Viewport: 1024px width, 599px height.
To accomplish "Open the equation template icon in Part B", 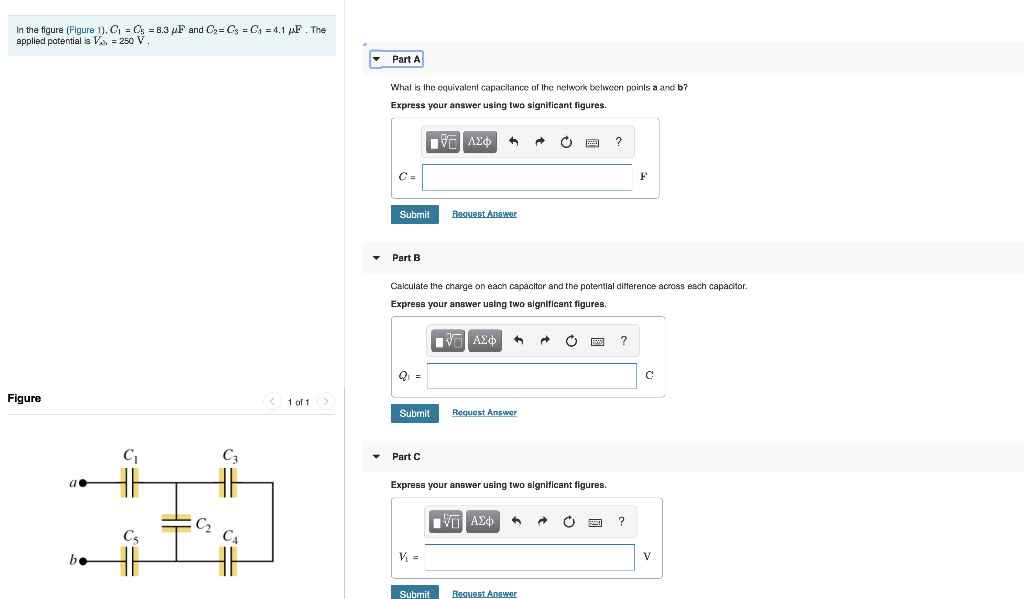I will pyautogui.click(x=448, y=340).
